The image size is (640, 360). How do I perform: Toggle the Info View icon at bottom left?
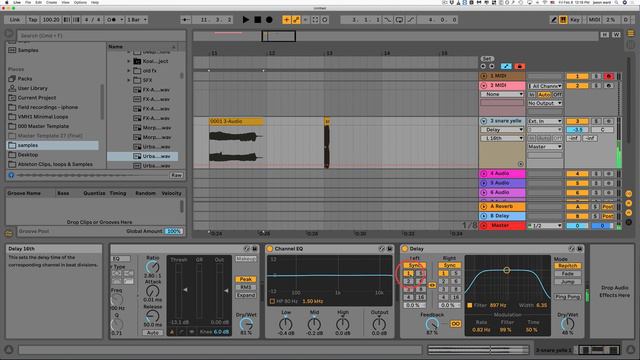click(9, 349)
